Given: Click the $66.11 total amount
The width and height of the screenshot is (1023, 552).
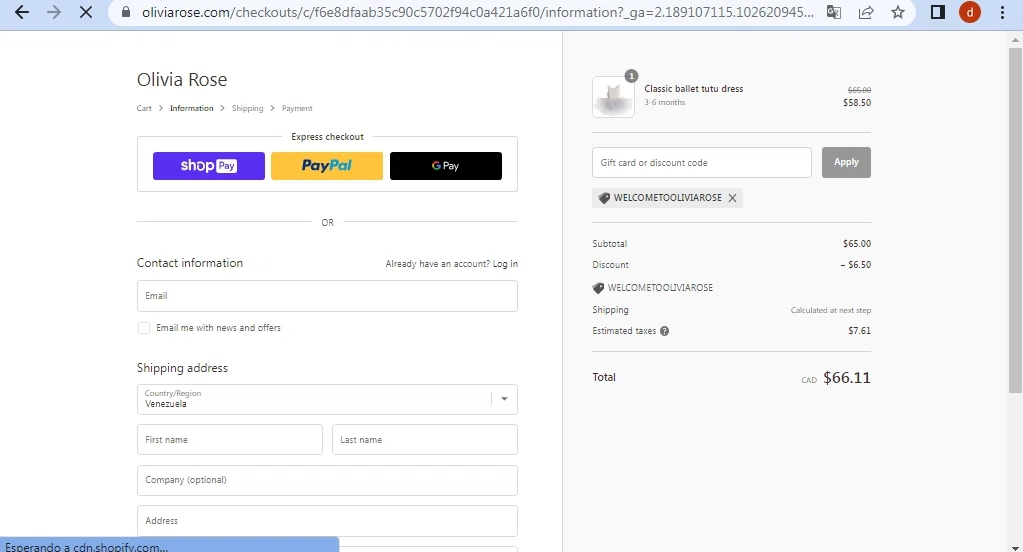Looking at the screenshot, I should point(847,378).
